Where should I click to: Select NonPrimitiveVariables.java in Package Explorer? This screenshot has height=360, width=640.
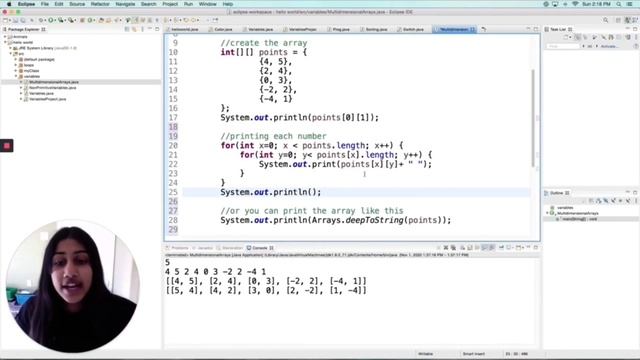pos(52,88)
